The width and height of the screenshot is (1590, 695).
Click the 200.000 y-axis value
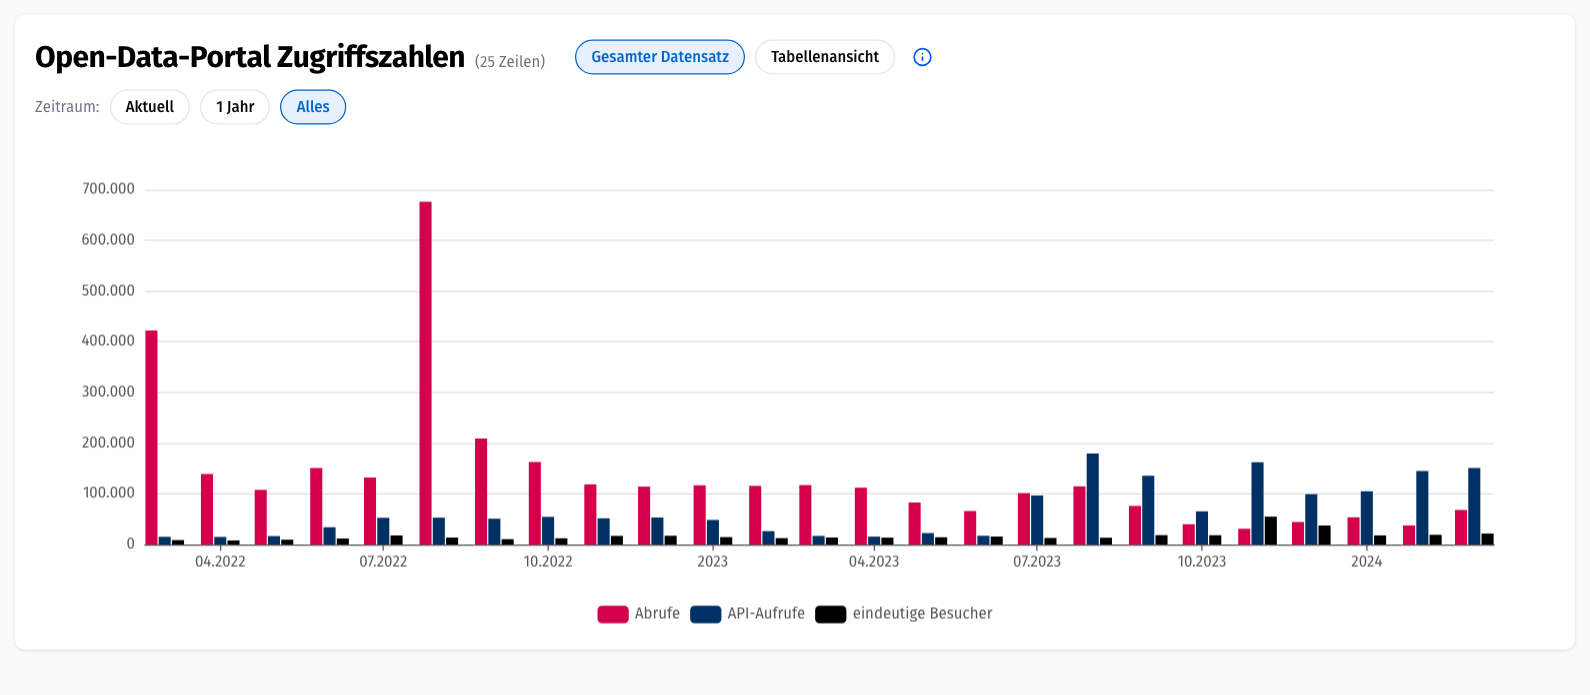click(x=108, y=443)
